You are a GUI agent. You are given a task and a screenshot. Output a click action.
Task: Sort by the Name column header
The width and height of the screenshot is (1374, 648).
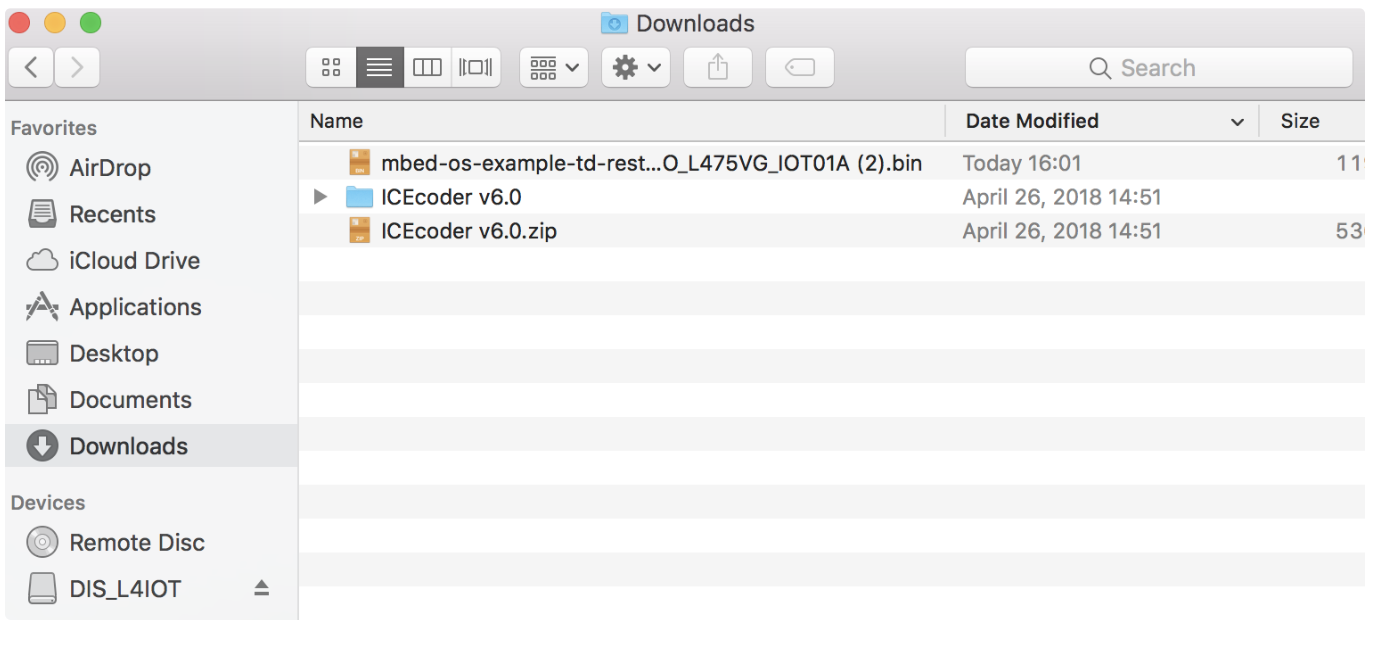(337, 121)
